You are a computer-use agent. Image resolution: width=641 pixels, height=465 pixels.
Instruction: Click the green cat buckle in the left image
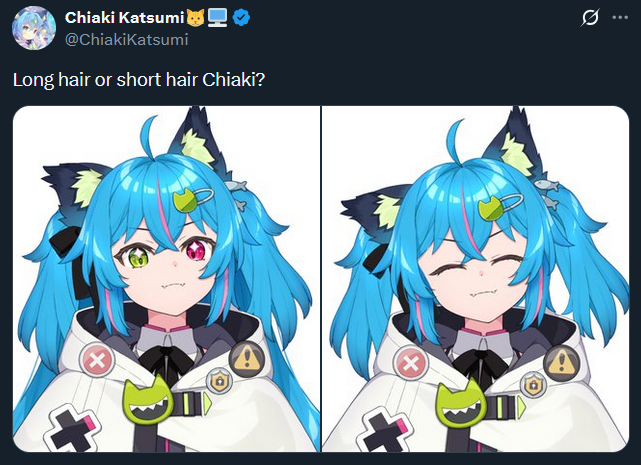pos(148,400)
